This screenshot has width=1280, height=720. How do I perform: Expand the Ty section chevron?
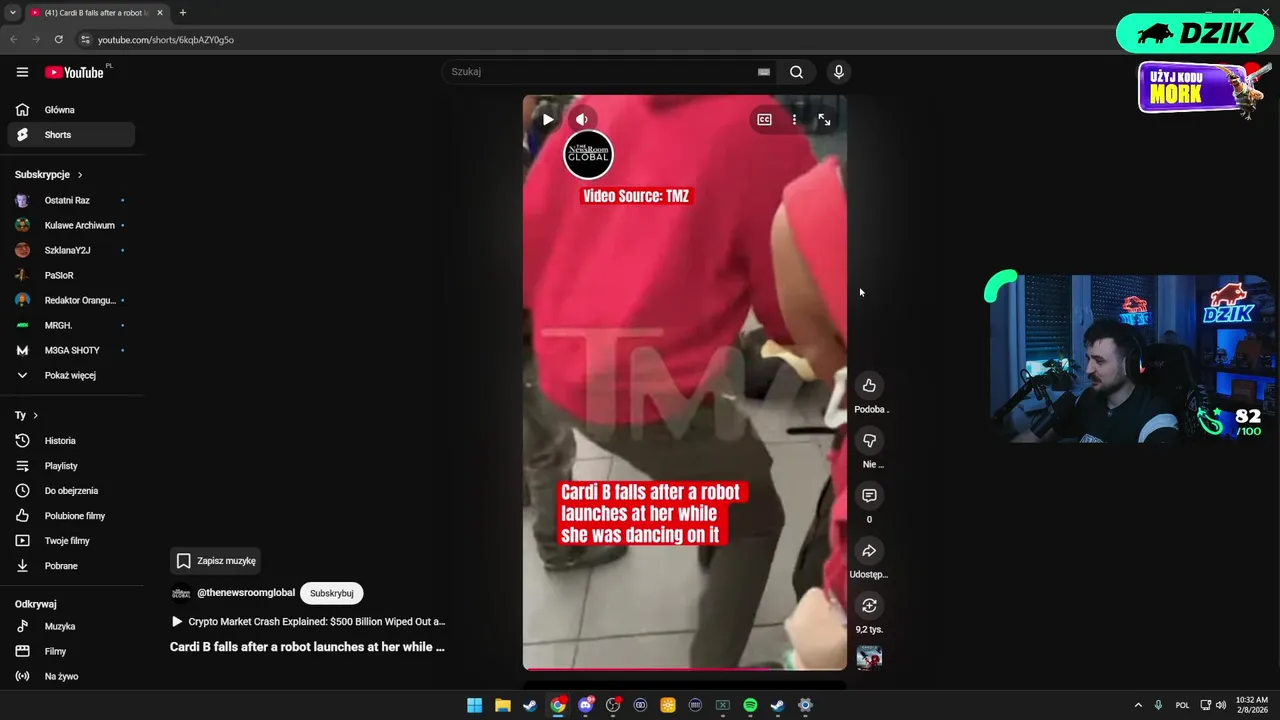pos(36,415)
